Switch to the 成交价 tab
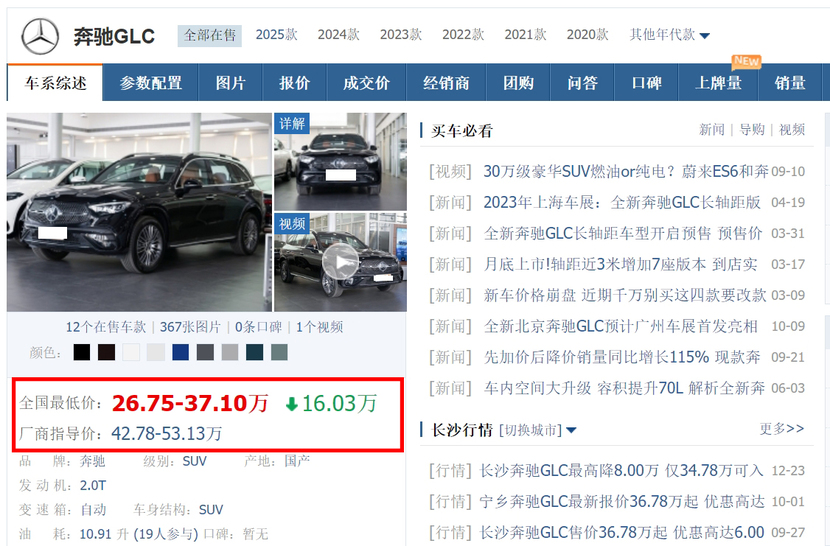This screenshot has height=546, width=830. point(366,83)
